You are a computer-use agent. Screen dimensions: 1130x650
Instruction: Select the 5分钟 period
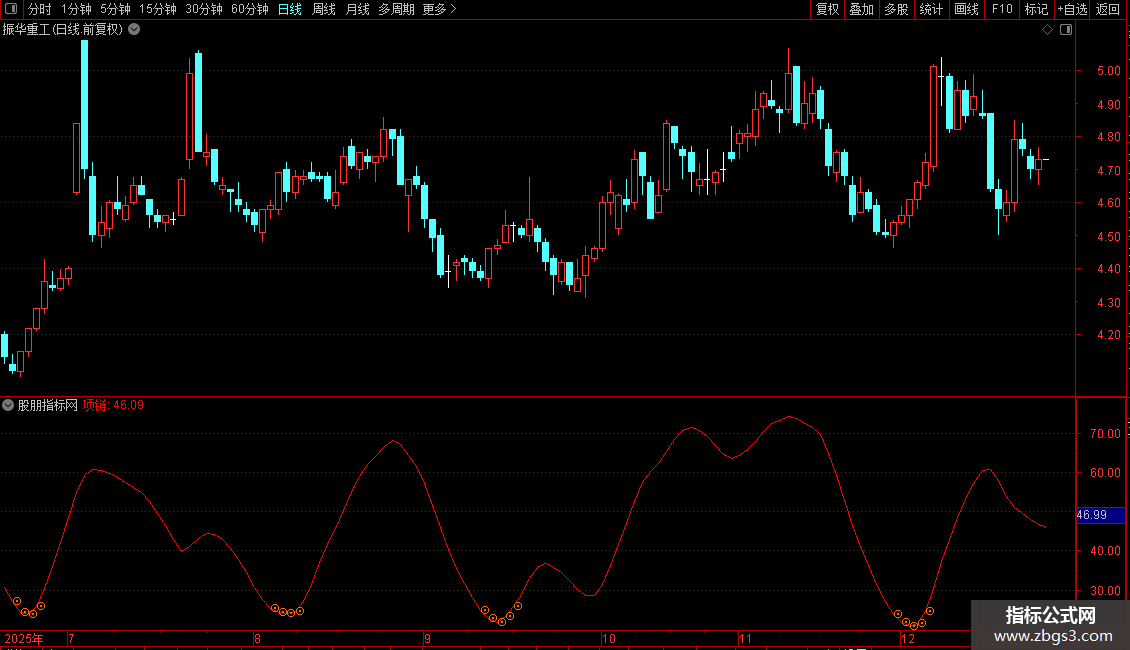[x=115, y=9]
